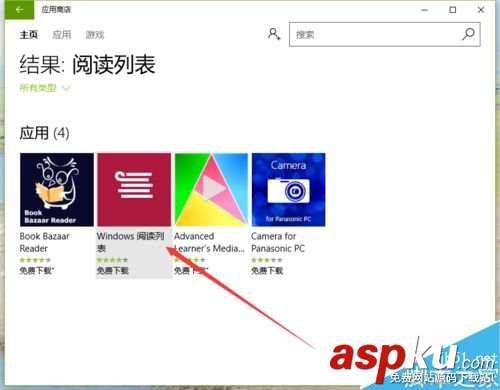The image size is (500, 390).
Task: Switch to the 应用 tab
Action: 62,35
